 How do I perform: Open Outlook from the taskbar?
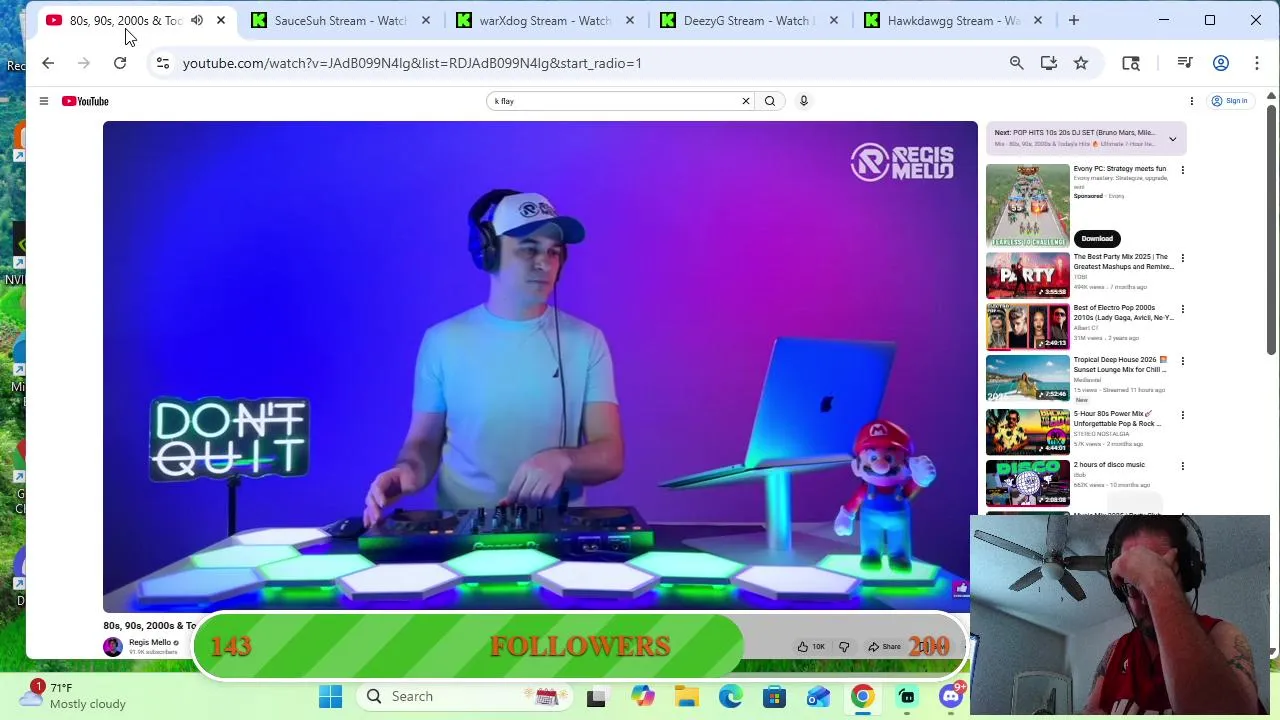pos(818,696)
